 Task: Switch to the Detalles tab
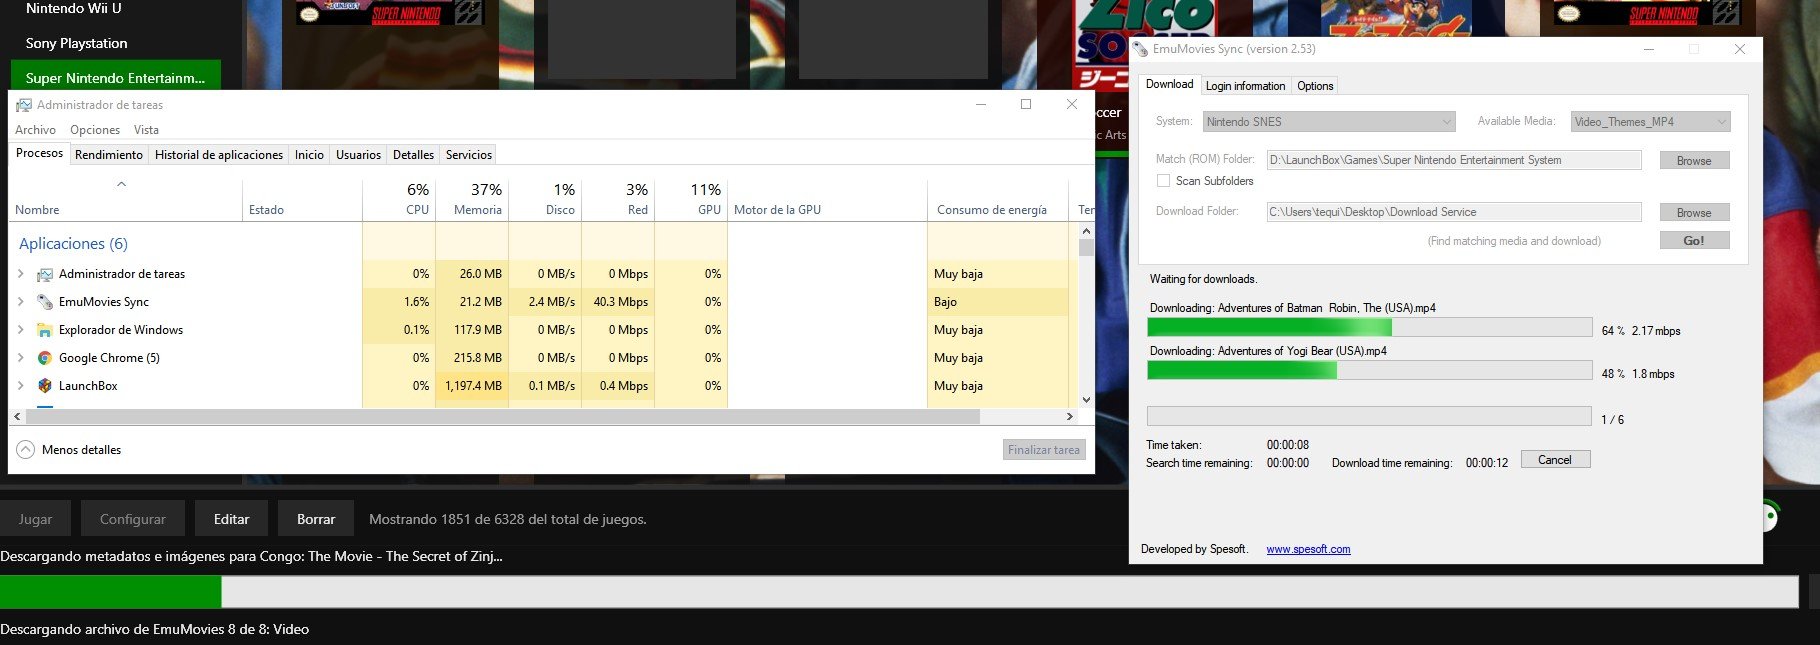click(x=413, y=155)
